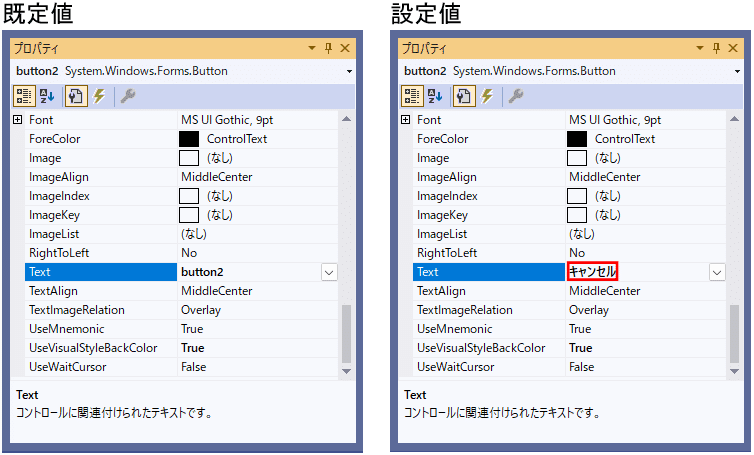Select UseVisualStyleBackColor property in right panel
Screen dimensions: 754x455
489,348
